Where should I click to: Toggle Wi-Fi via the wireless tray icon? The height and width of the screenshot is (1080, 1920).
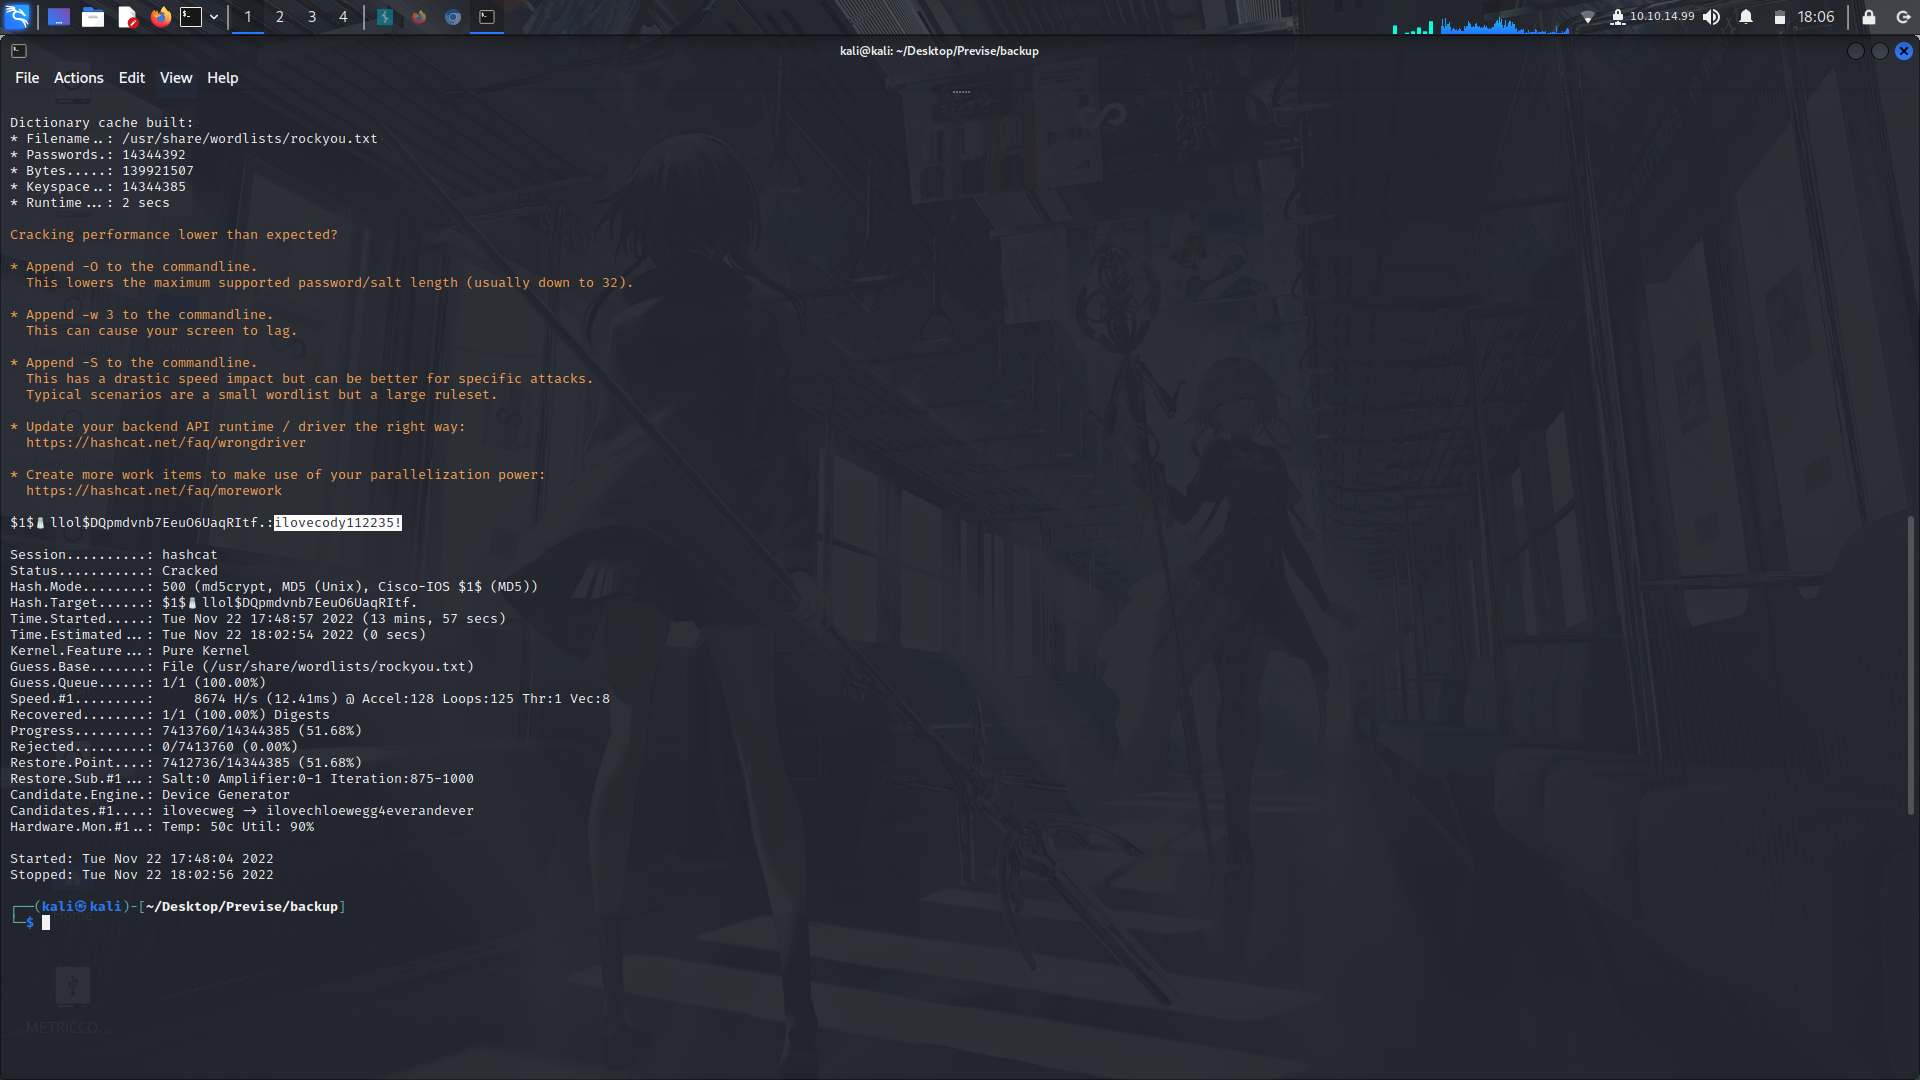[1590, 17]
